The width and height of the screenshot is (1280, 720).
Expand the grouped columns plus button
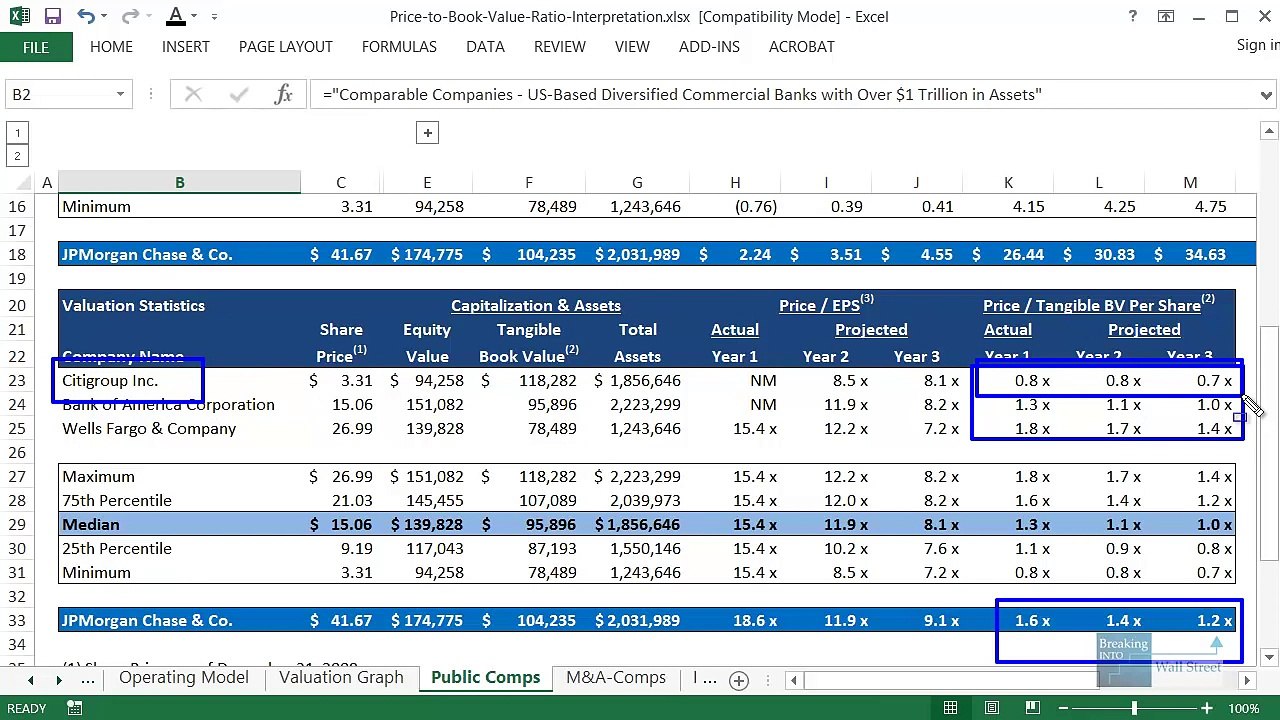click(427, 133)
